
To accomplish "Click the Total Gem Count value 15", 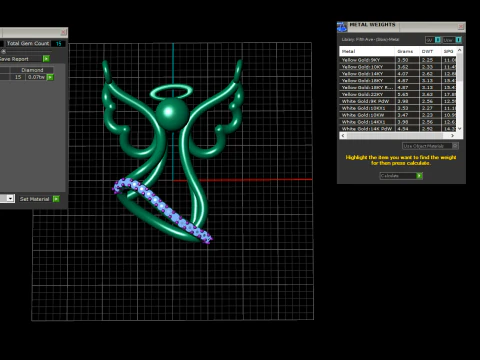I will tap(59, 44).
